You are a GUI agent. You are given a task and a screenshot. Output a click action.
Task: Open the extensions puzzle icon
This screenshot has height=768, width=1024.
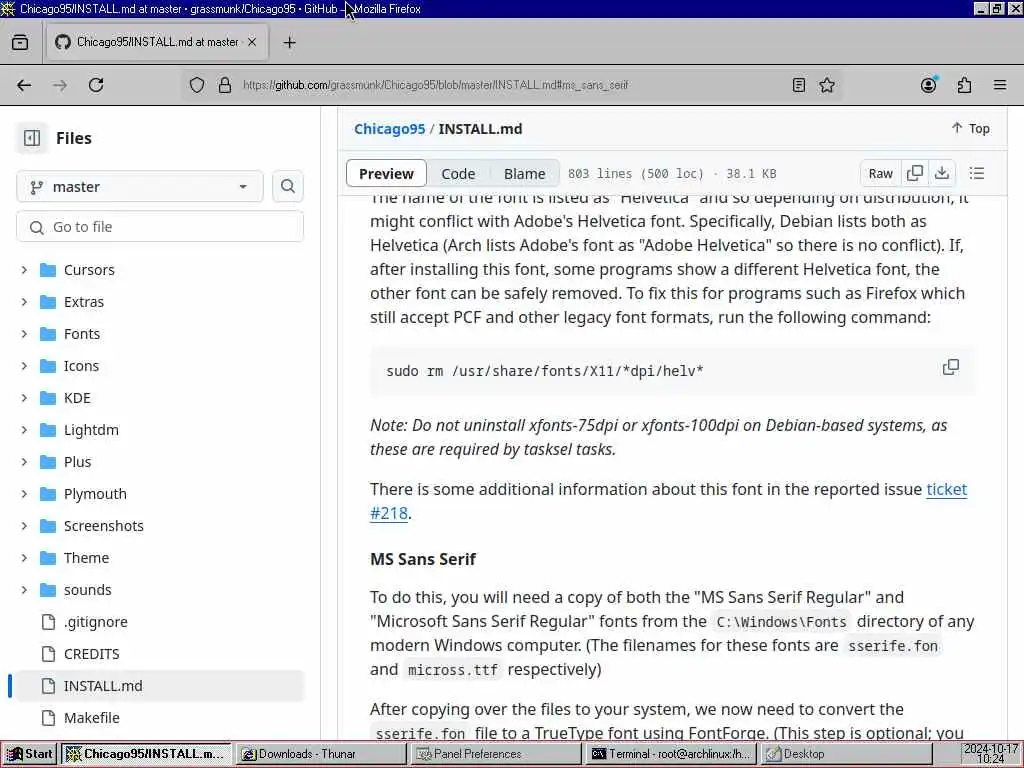coord(964,85)
